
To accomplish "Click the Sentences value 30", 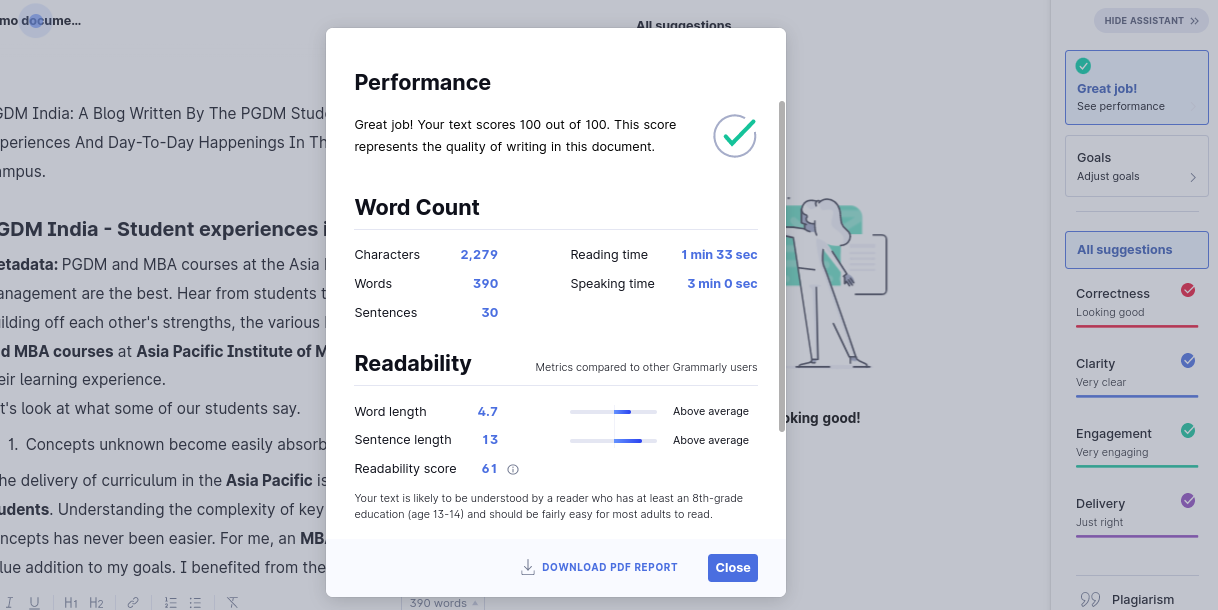I will pyautogui.click(x=489, y=313).
